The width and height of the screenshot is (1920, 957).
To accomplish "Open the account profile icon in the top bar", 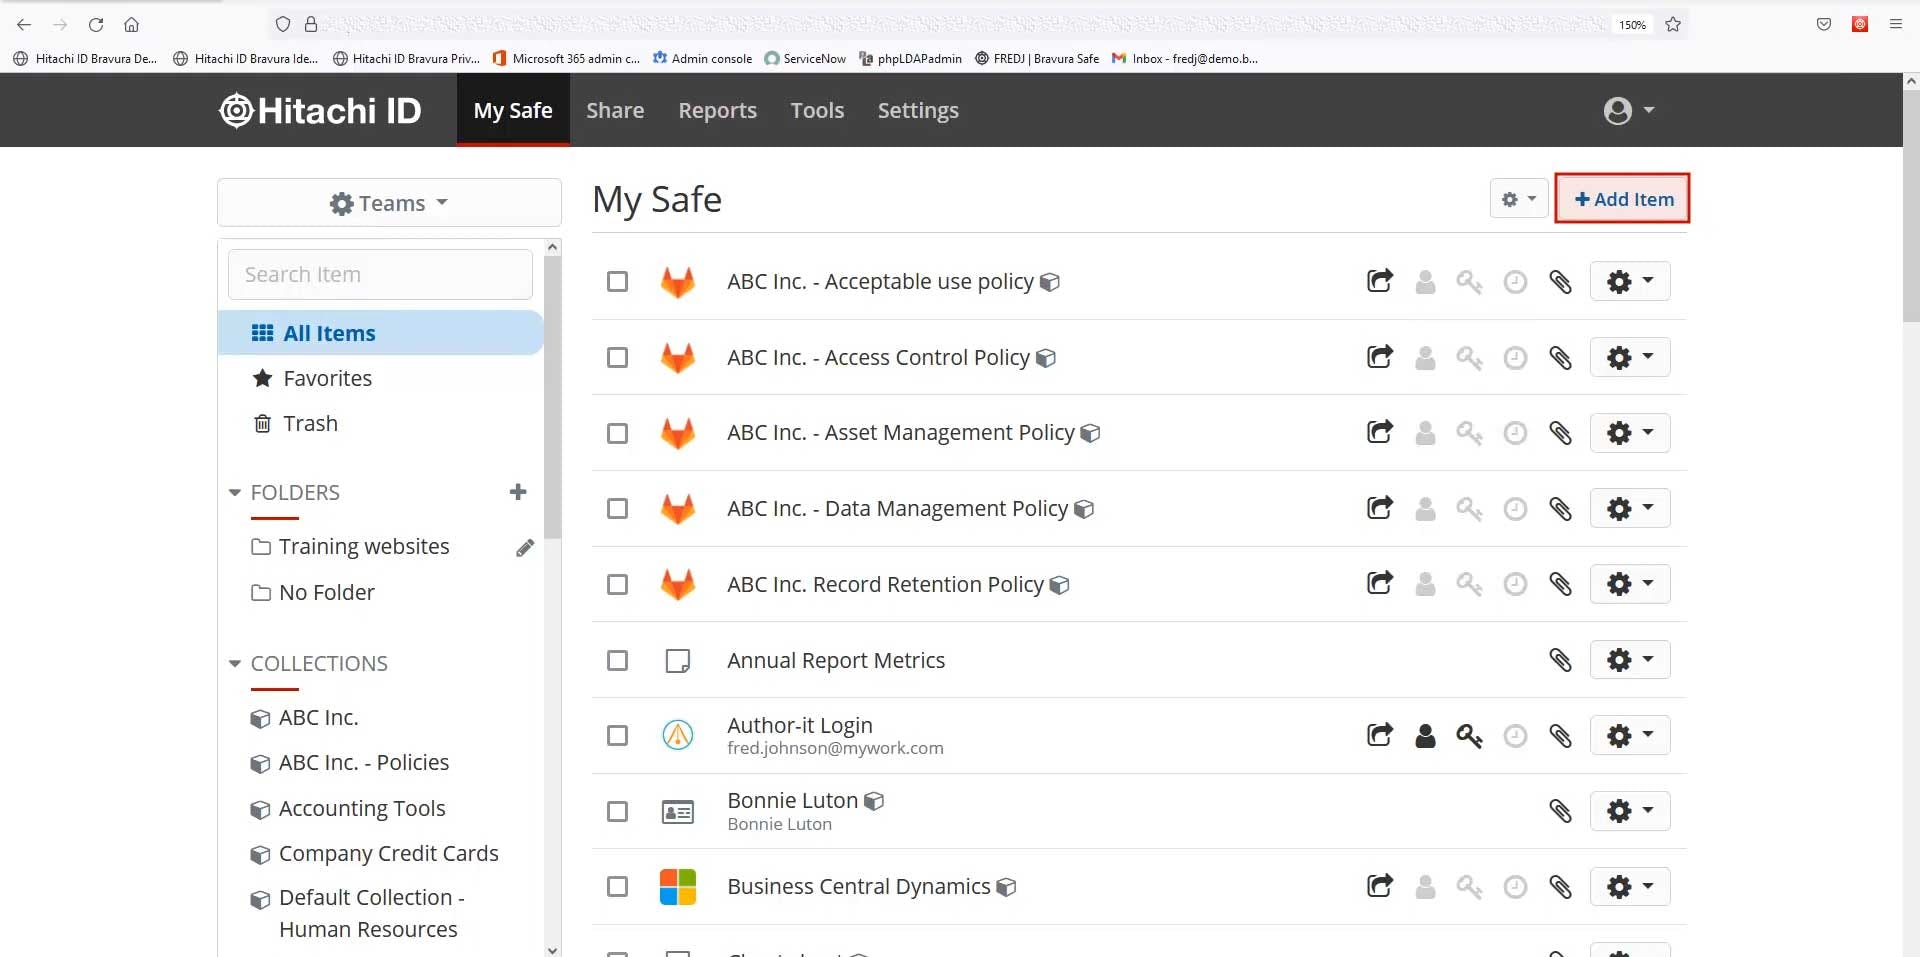I will pyautogui.click(x=1629, y=110).
